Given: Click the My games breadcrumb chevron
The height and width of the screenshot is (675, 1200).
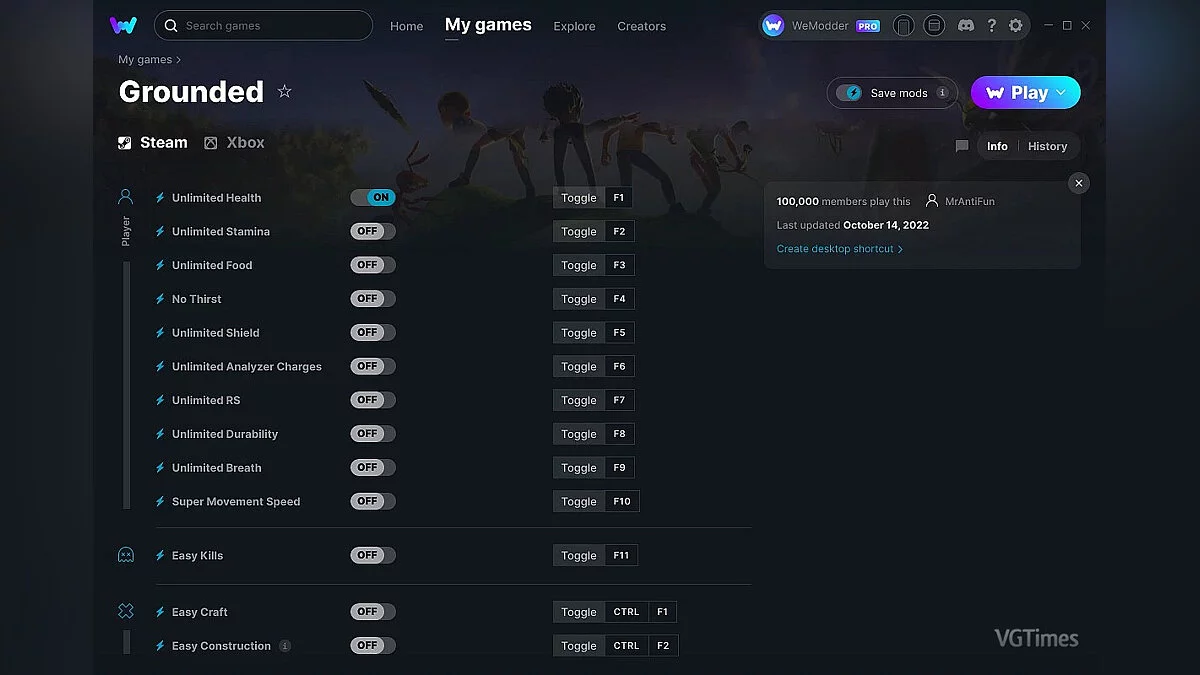Looking at the screenshot, I should [x=178, y=60].
